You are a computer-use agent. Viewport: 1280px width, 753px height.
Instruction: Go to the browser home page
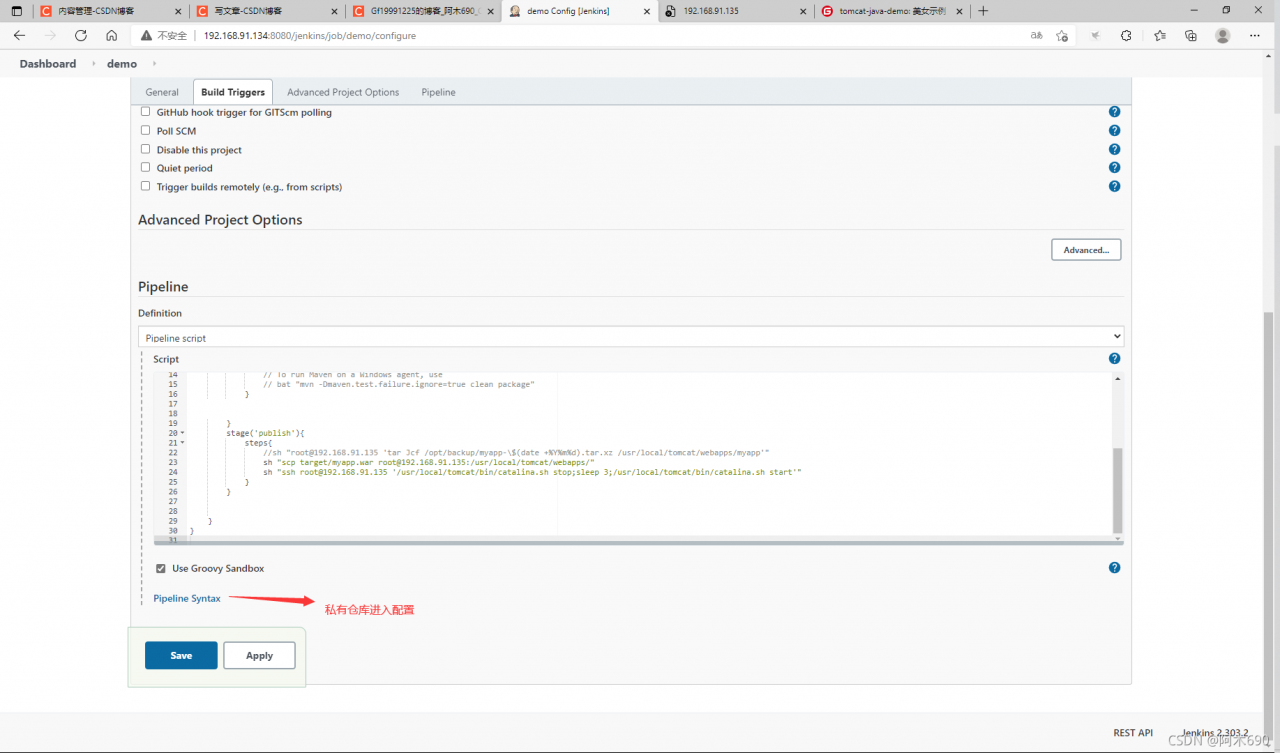[112, 35]
